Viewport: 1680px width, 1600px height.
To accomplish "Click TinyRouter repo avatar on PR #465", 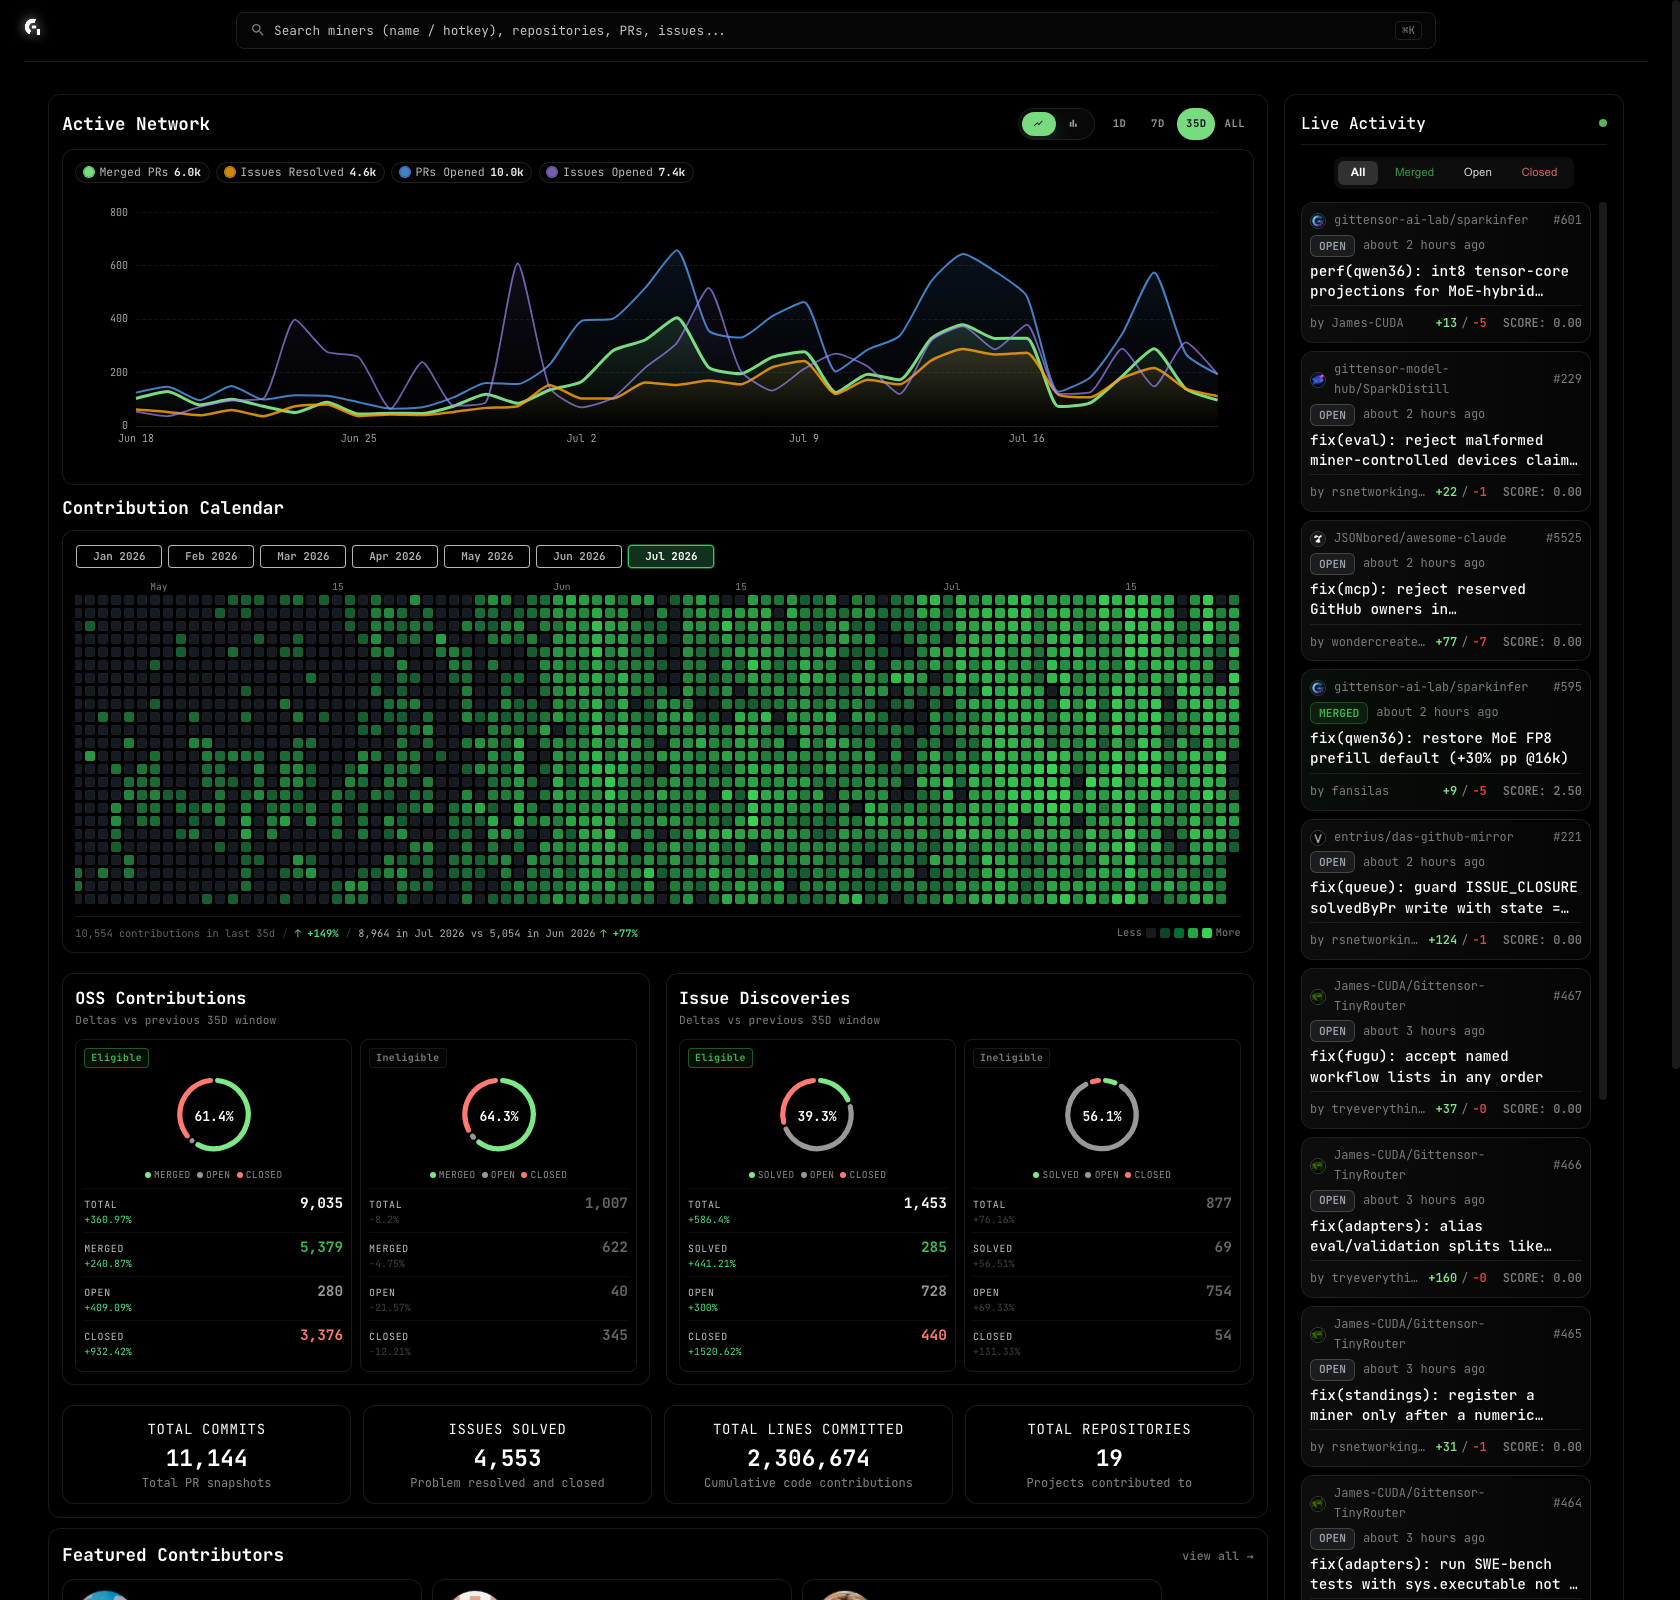I will tap(1318, 1334).
